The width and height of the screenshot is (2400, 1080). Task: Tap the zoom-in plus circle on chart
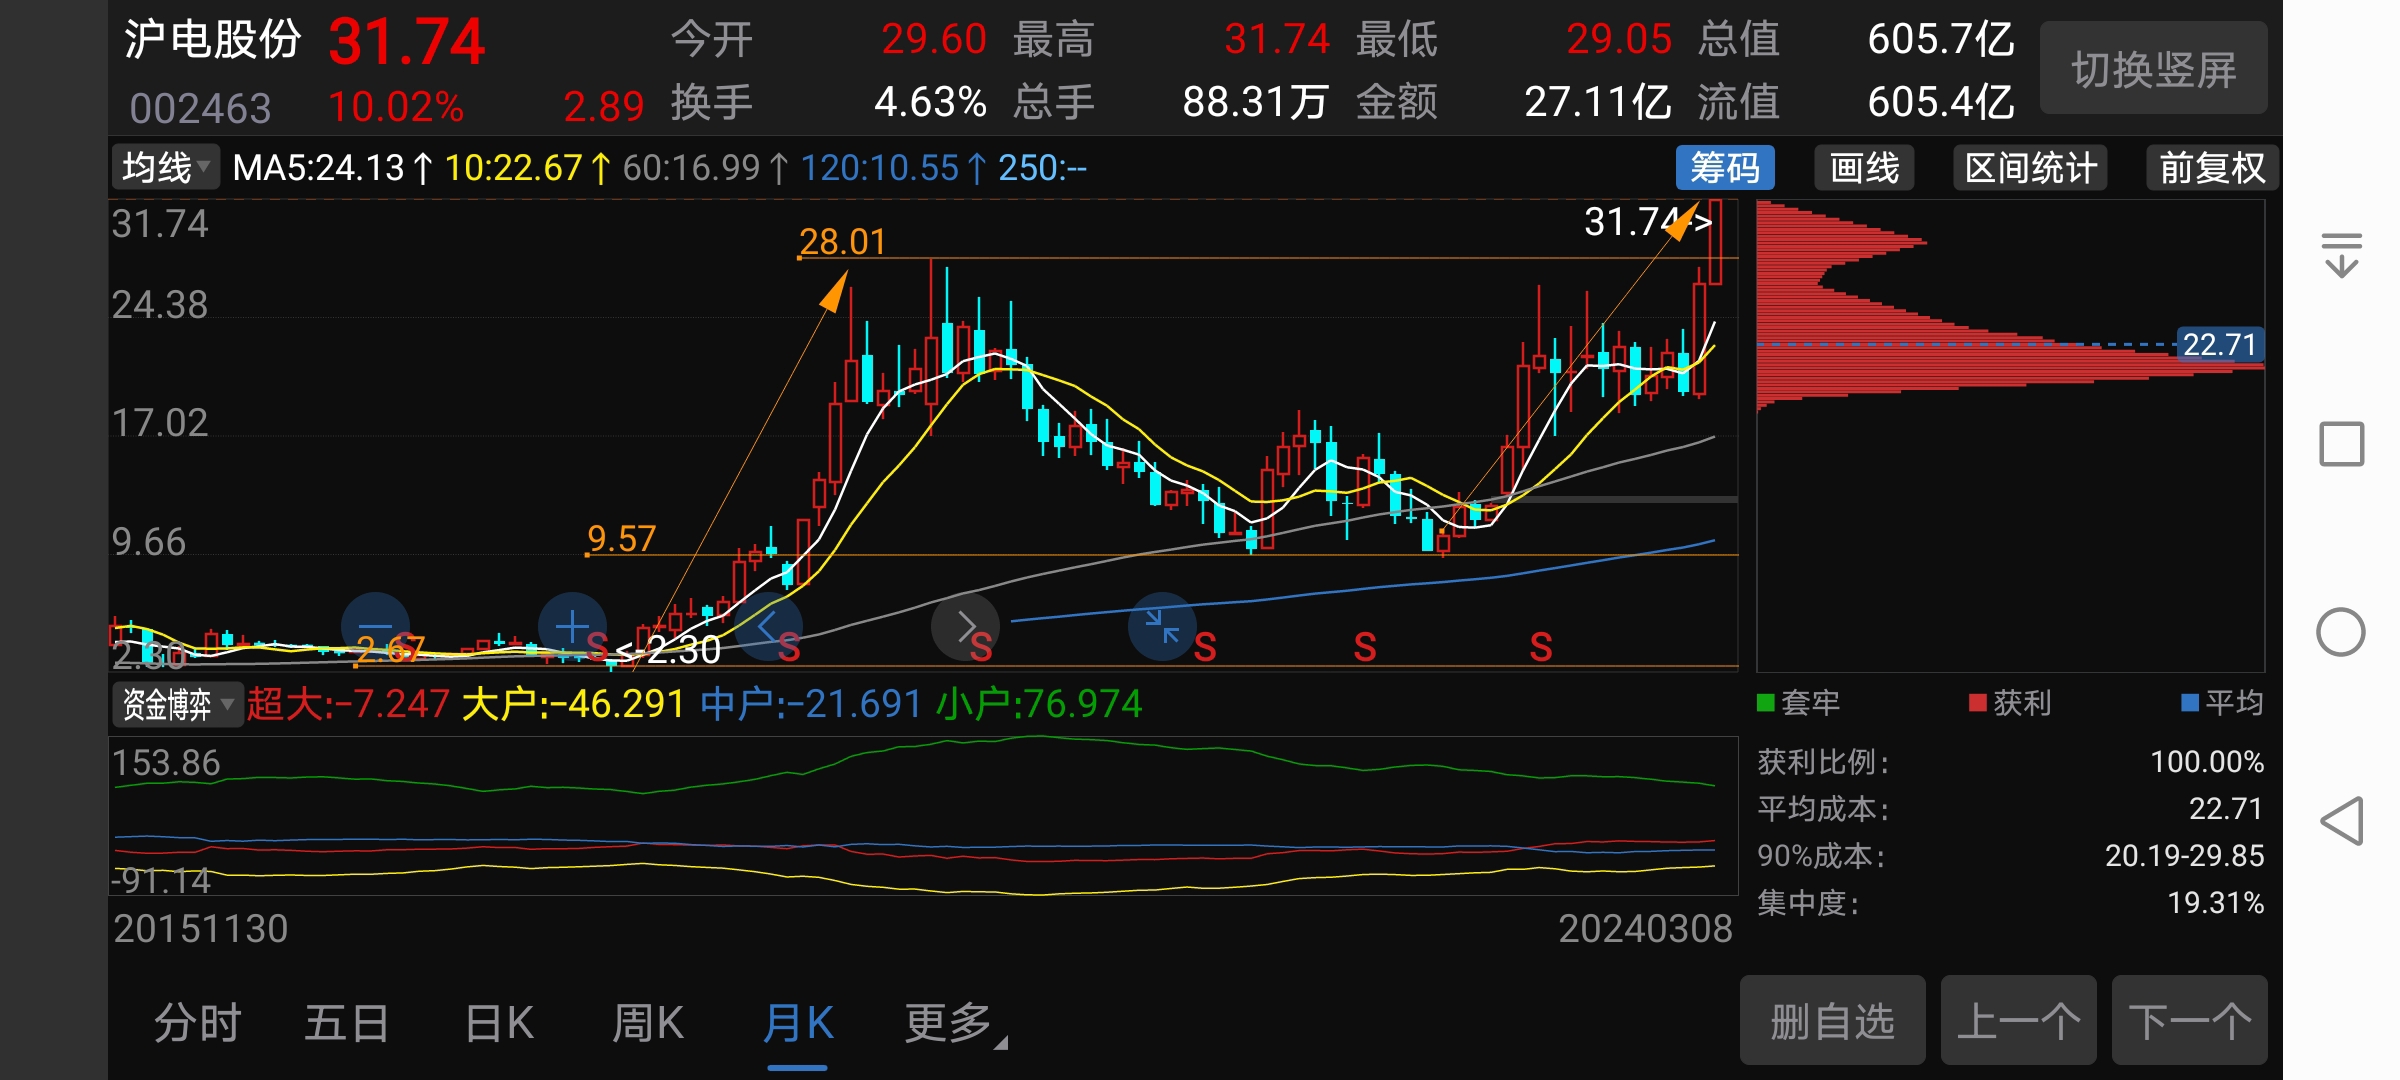(x=572, y=627)
